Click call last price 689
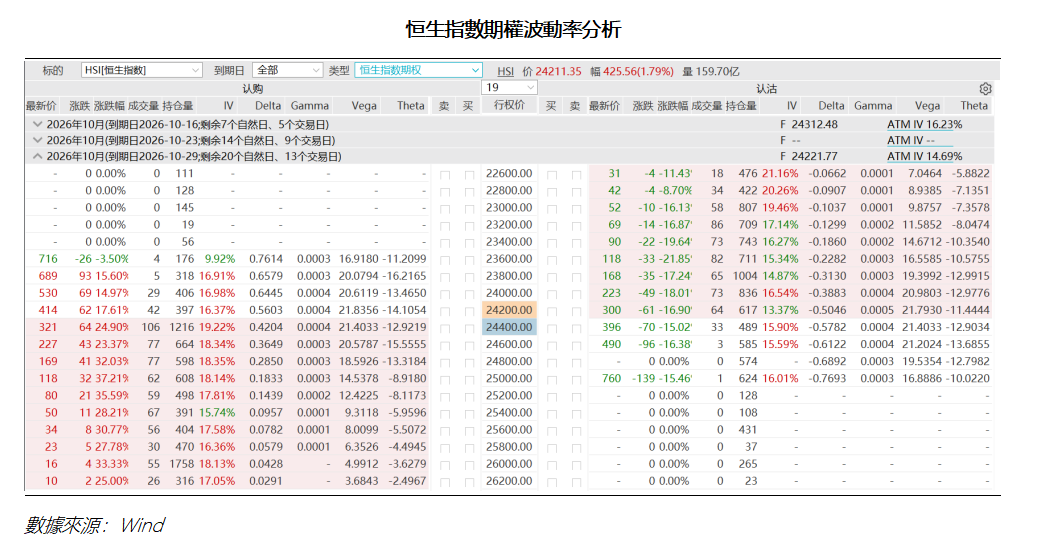Viewport: 1040px width, 553px height. (48, 276)
